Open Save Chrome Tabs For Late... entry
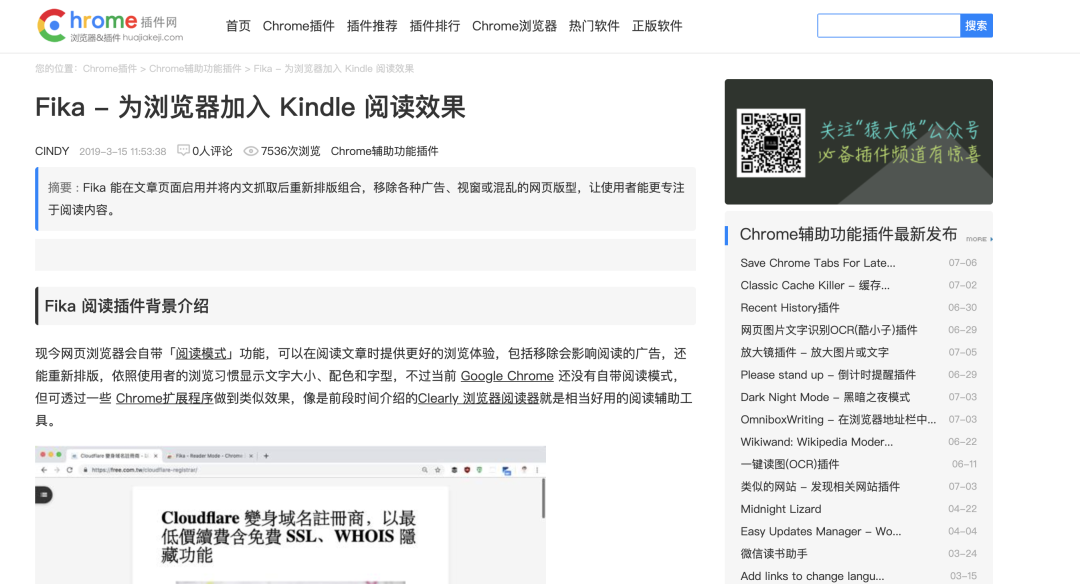 pyautogui.click(x=818, y=263)
